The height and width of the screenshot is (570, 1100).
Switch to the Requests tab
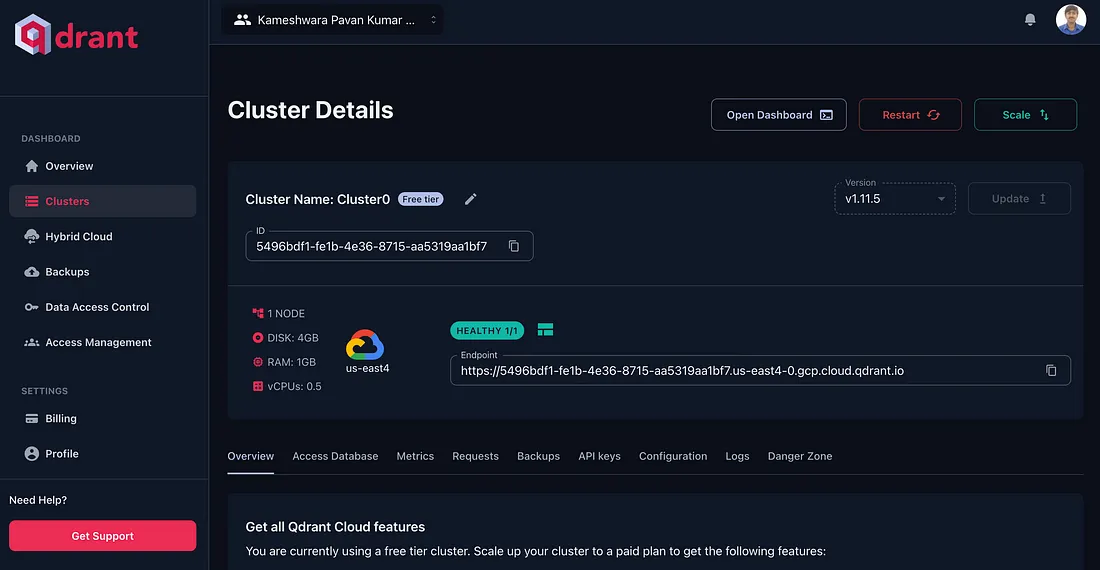[x=476, y=456]
